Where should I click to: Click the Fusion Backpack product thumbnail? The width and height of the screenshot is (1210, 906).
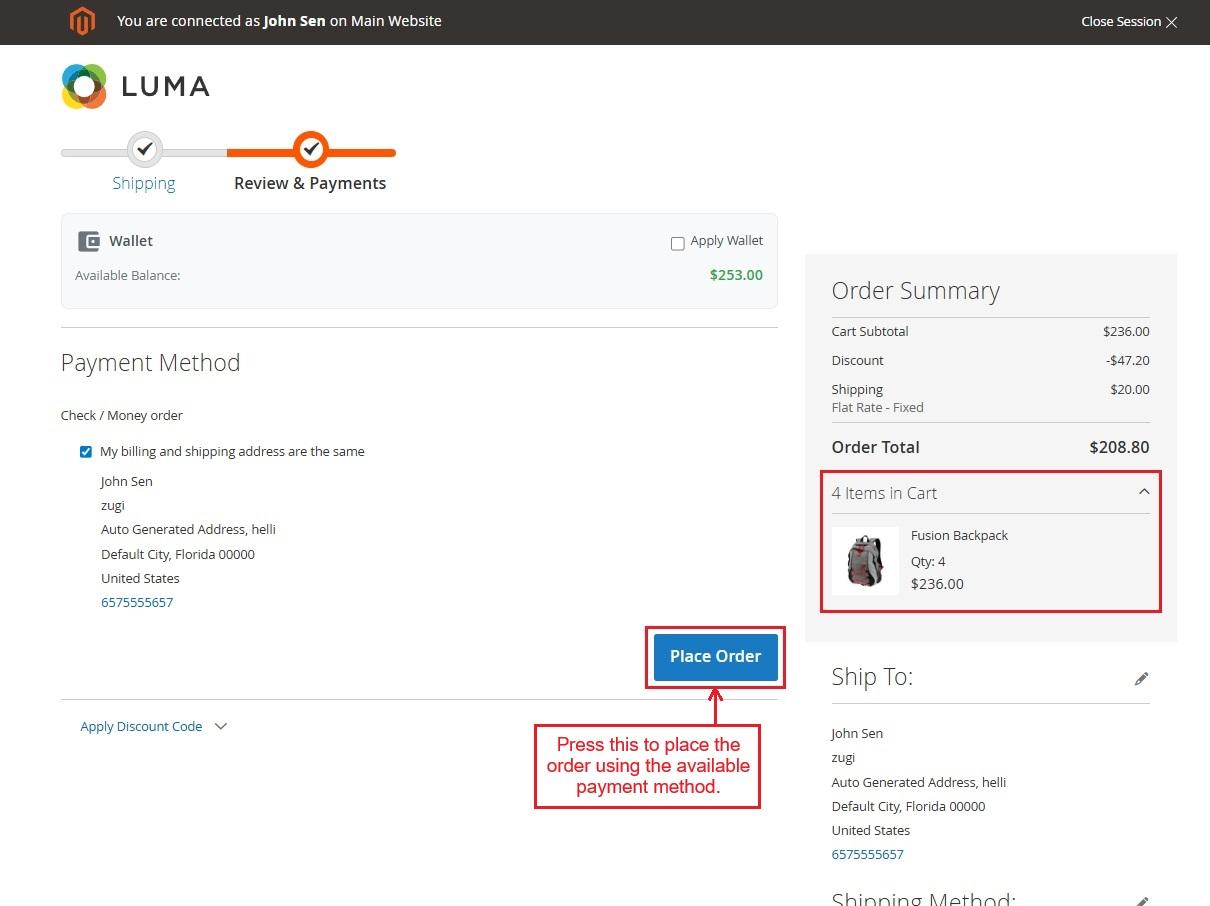pos(865,561)
